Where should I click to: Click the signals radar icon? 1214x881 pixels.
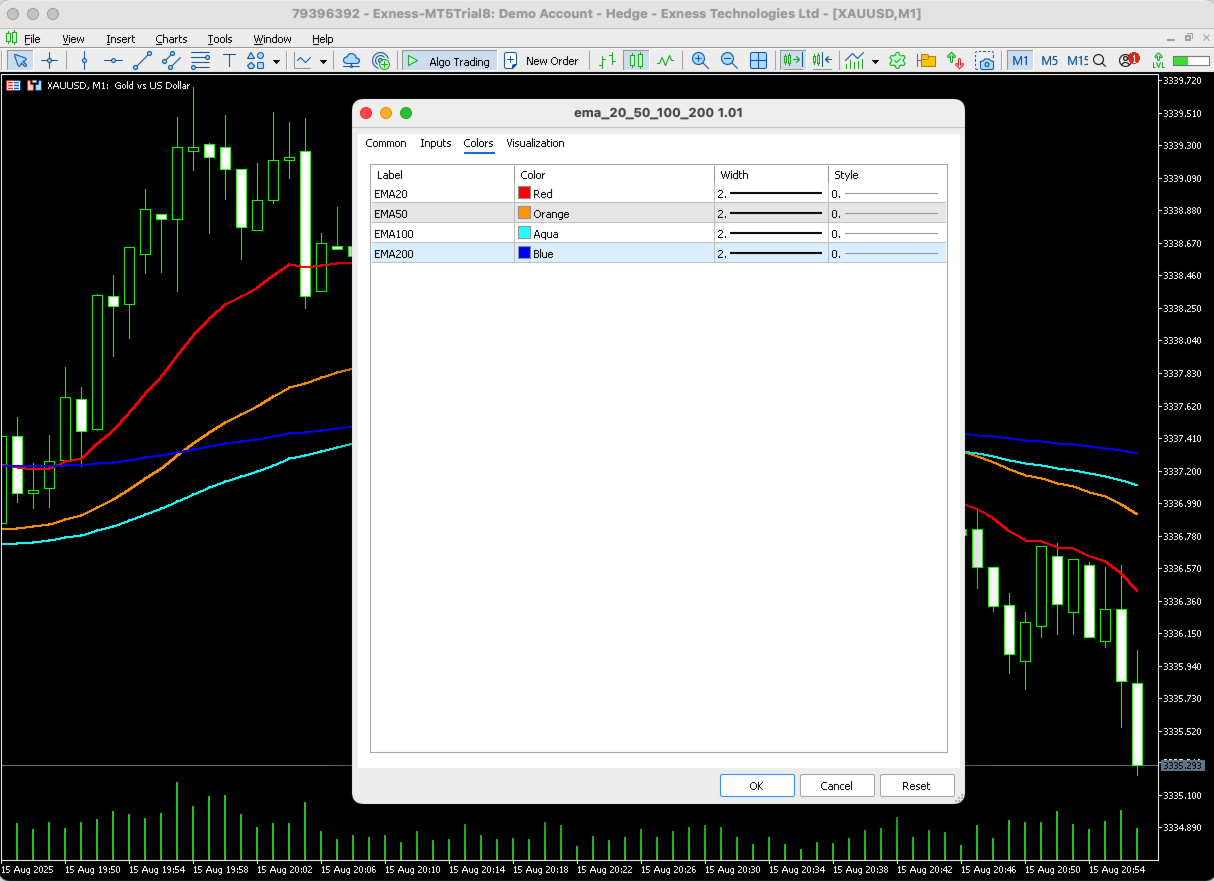(381, 61)
